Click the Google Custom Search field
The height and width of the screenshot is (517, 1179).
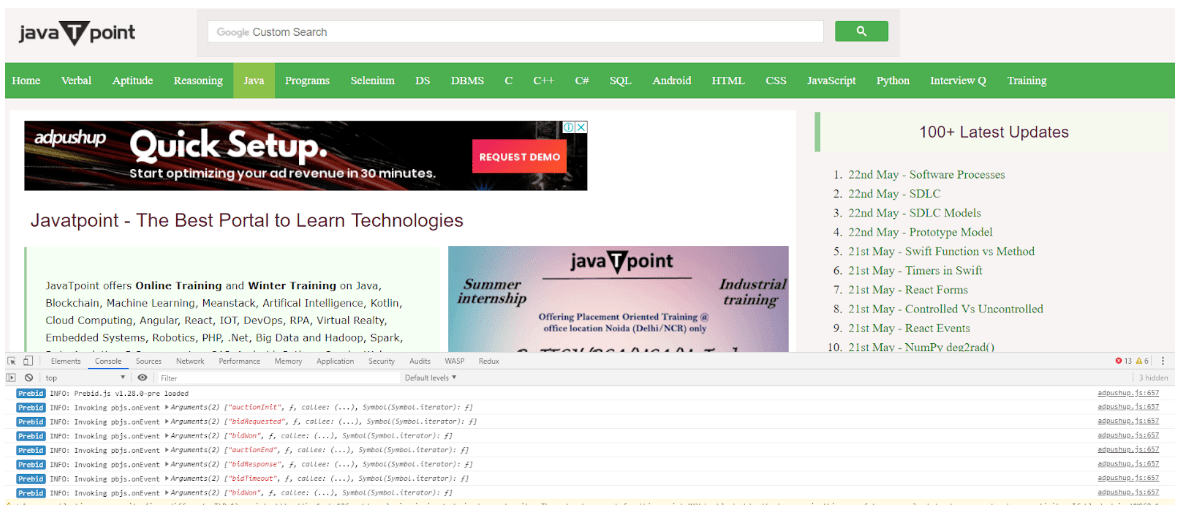515,32
